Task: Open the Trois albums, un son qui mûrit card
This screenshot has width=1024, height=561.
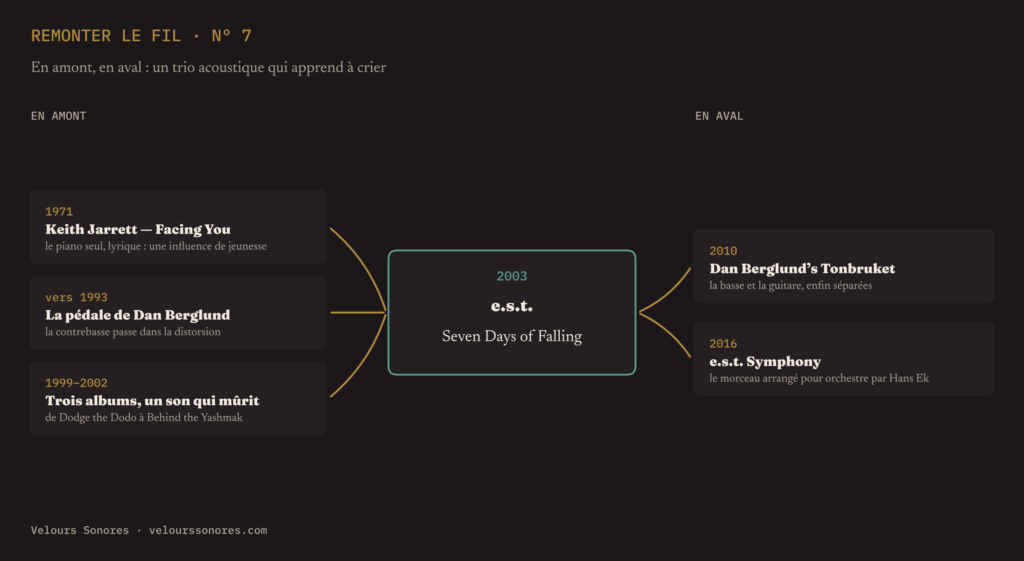Action: (178, 398)
